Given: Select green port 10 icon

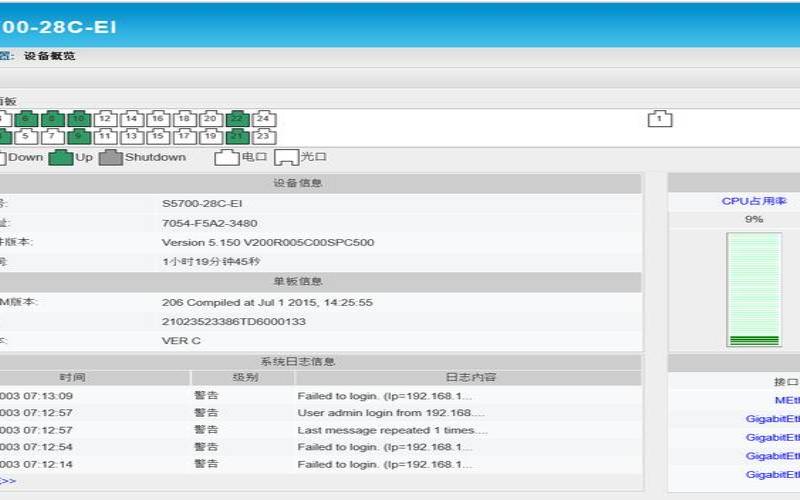Looking at the screenshot, I should 79,119.
